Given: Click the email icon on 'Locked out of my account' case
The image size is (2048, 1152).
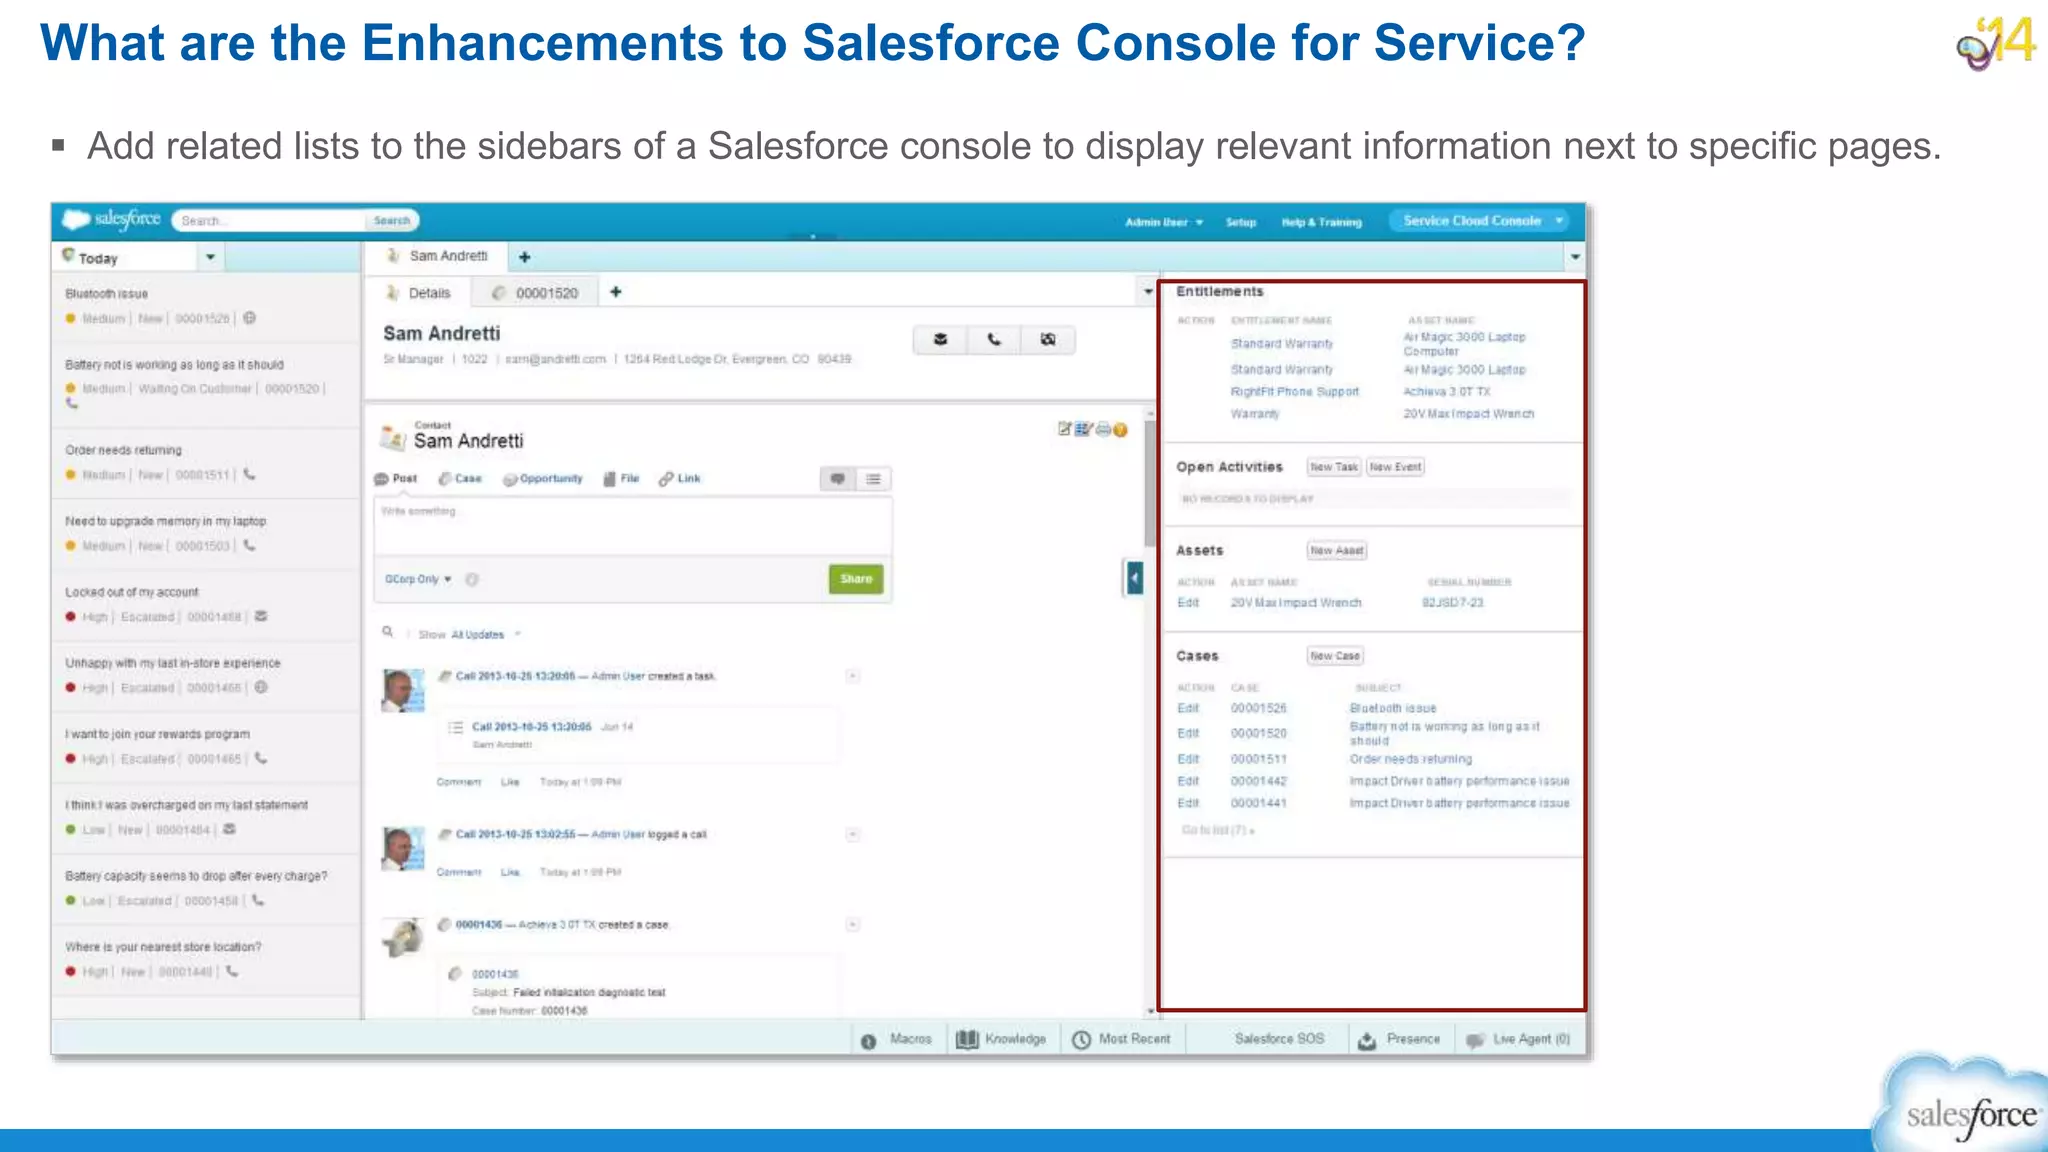Looking at the screenshot, I should coord(261,616).
